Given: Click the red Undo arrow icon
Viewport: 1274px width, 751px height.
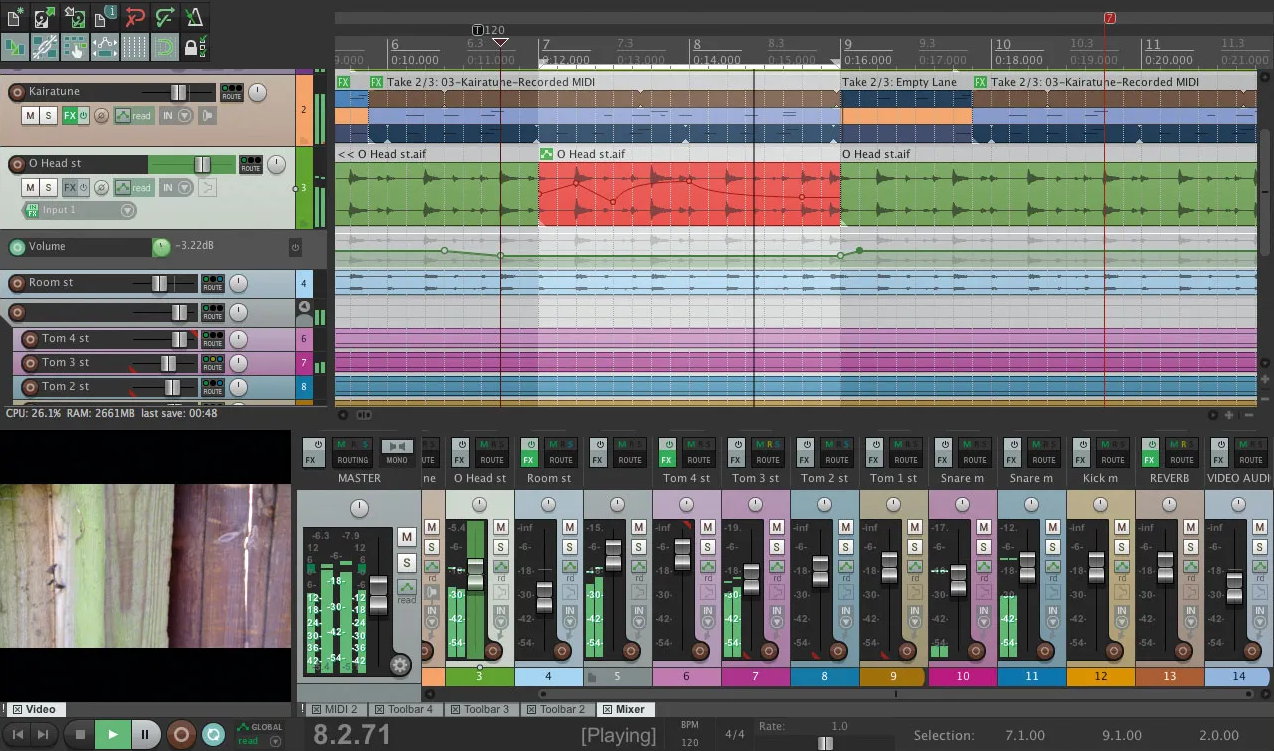Looking at the screenshot, I should point(135,17).
